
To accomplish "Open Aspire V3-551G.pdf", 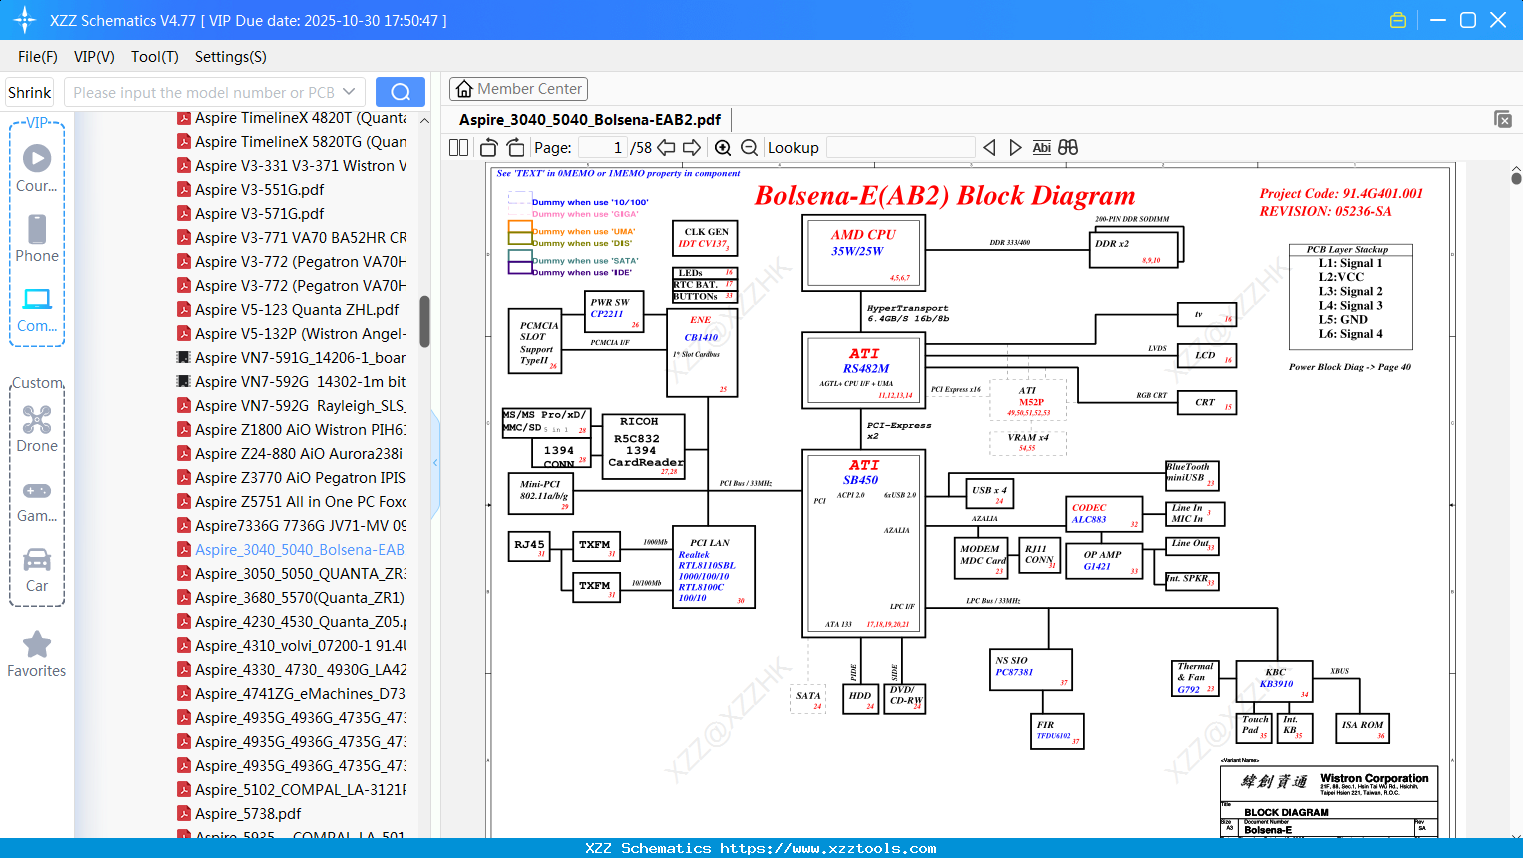I will pyautogui.click(x=250, y=190).
